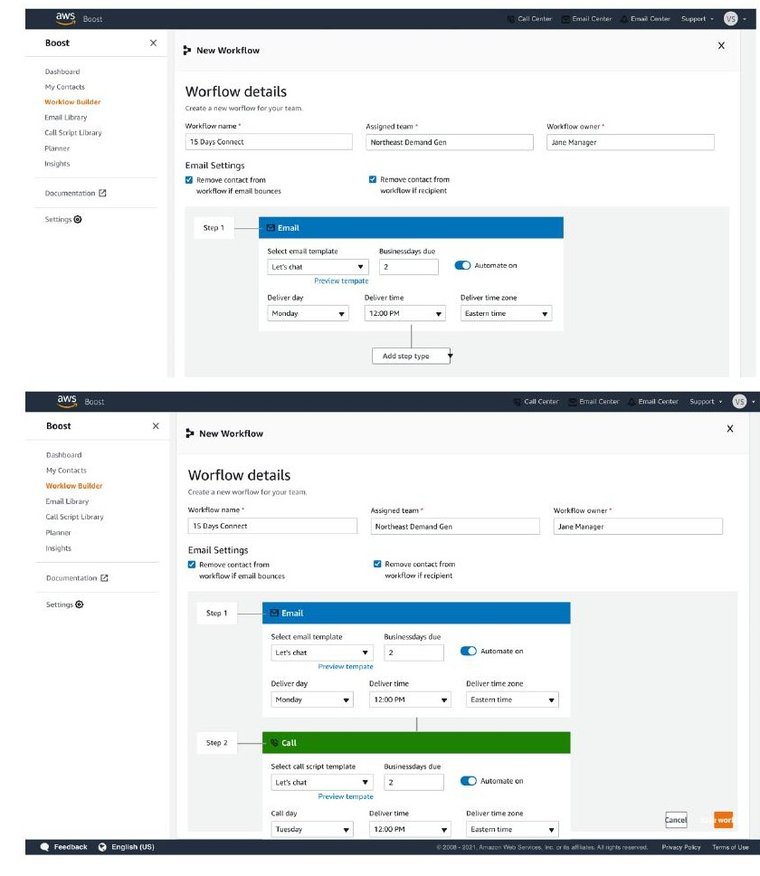
Task: Open Settings gear in the lower window sidebar
Action: [x=79, y=604]
